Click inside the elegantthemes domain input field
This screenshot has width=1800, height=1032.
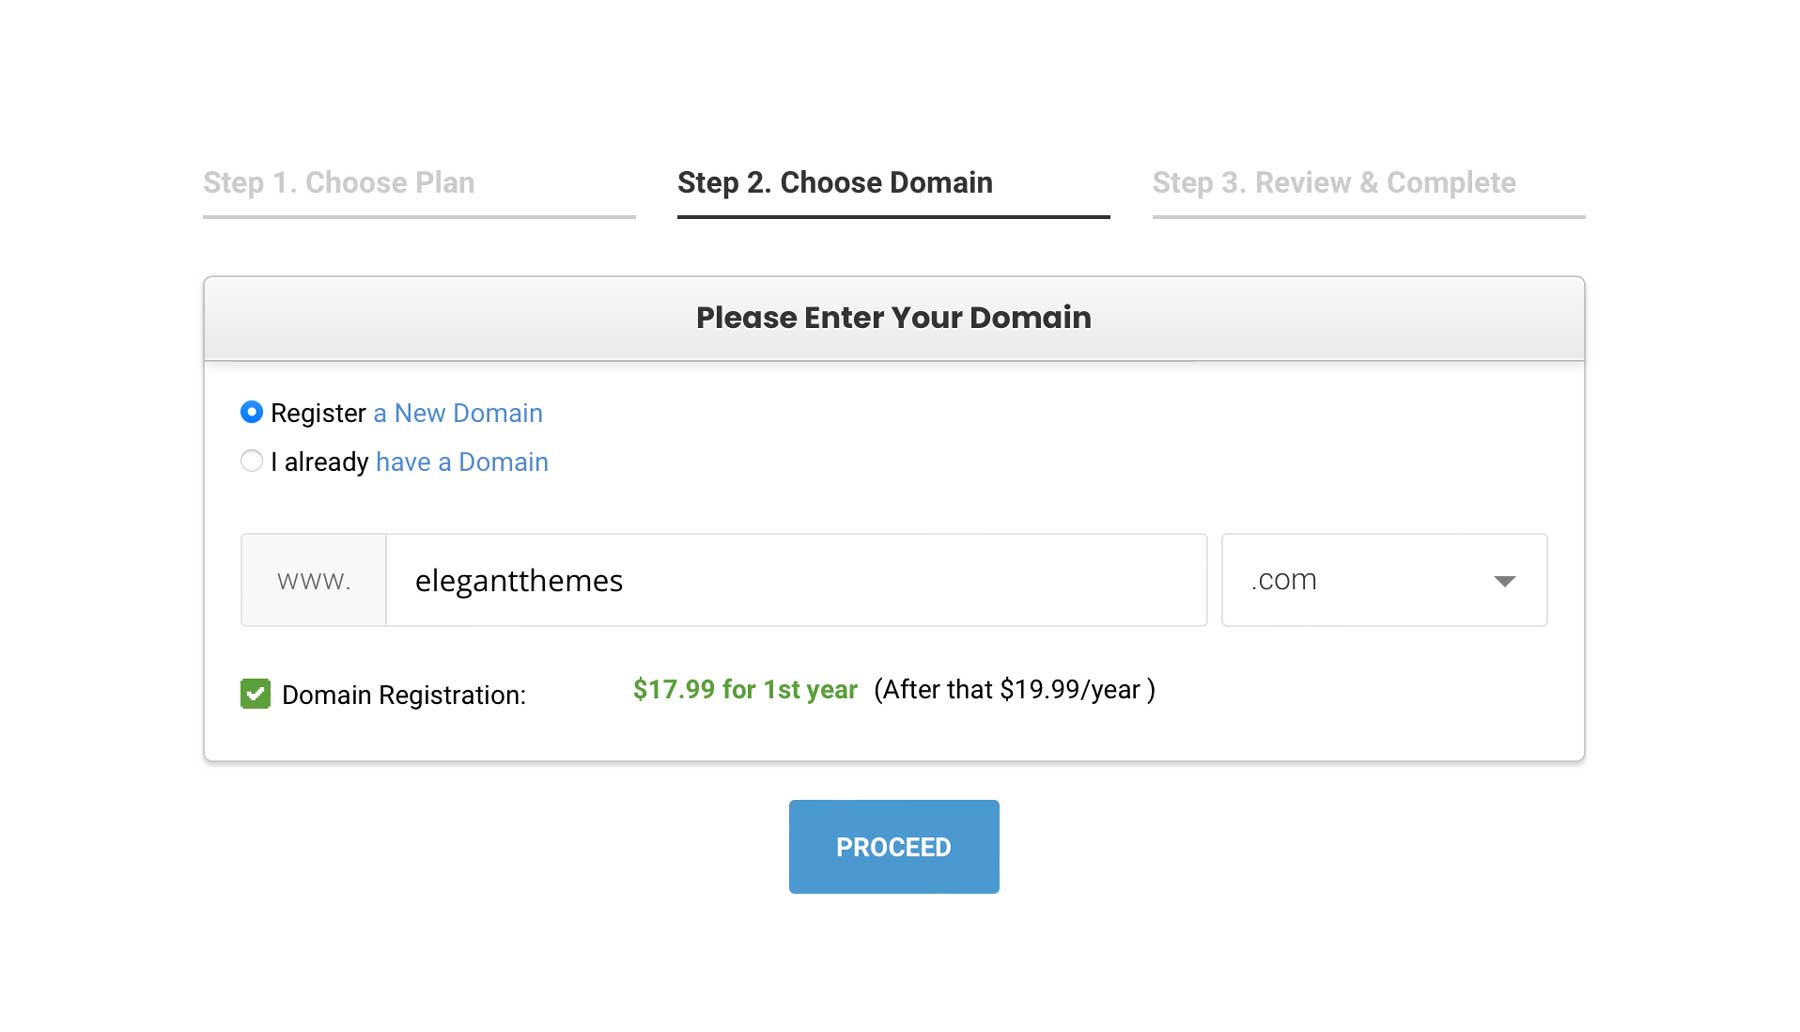pyautogui.click(x=795, y=579)
